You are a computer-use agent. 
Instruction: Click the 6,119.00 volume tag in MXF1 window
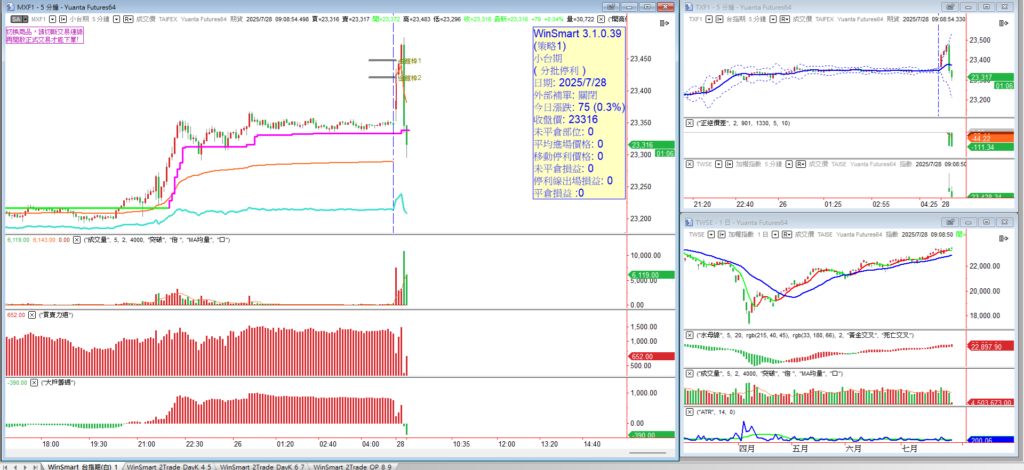[651, 275]
